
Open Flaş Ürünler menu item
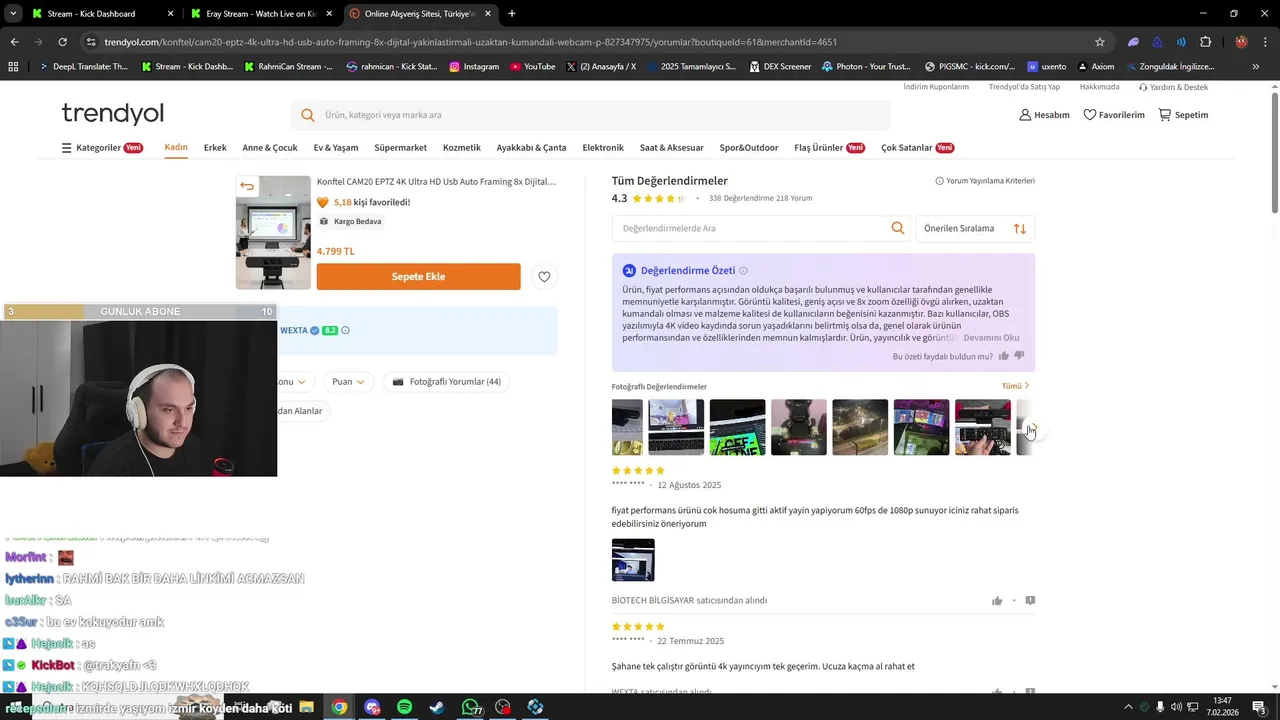(x=829, y=148)
